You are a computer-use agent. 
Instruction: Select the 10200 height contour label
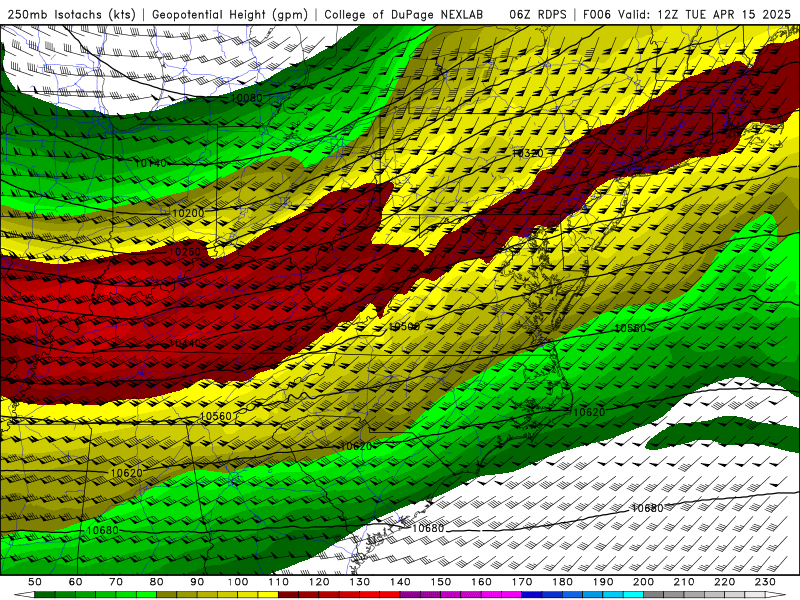tap(188, 213)
